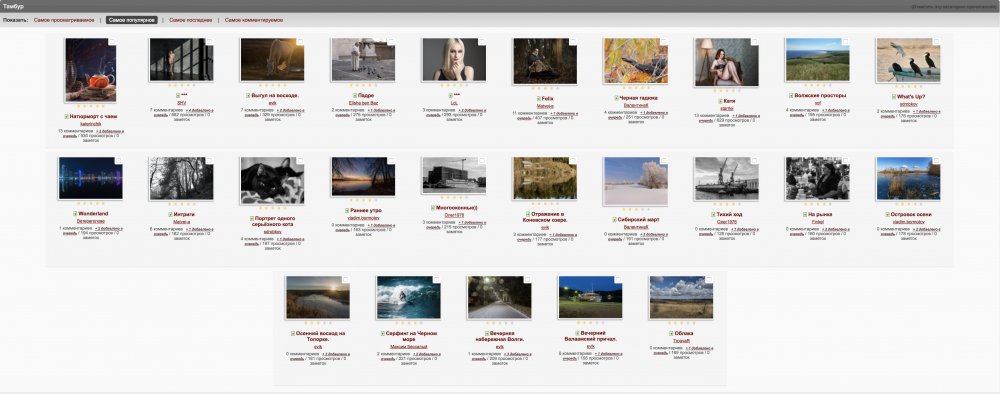
Task: Open the black cat portrait thumbnail
Action: 272,180
